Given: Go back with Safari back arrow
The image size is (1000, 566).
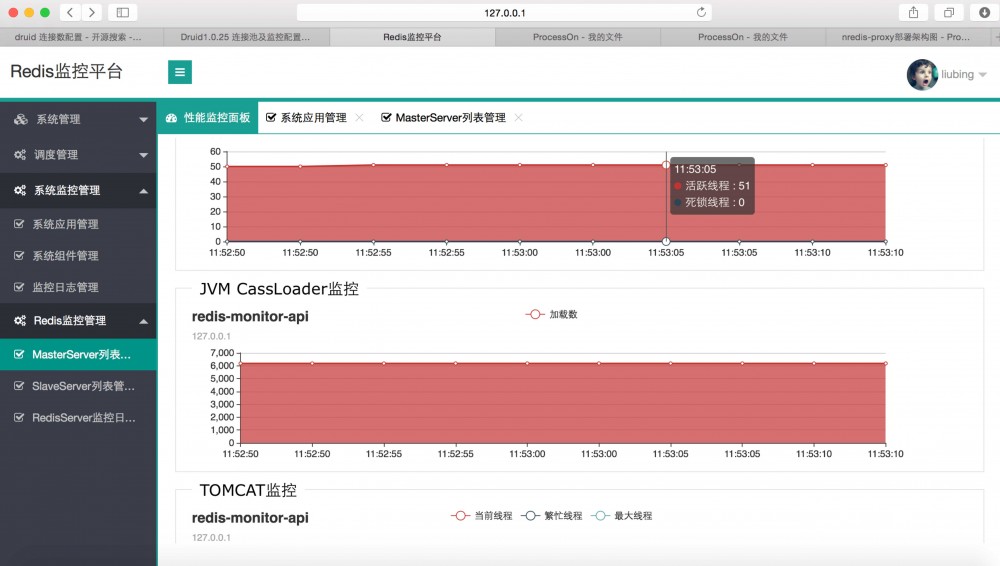Looking at the screenshot, I should 70,12.
